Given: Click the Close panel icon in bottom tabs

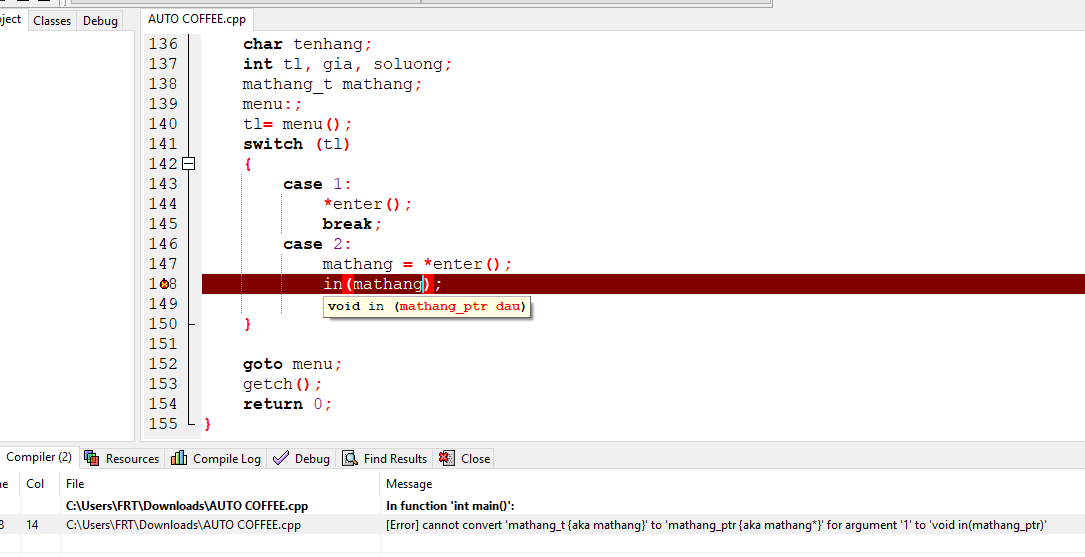Looking at the screenshot, I should point(447,458).
